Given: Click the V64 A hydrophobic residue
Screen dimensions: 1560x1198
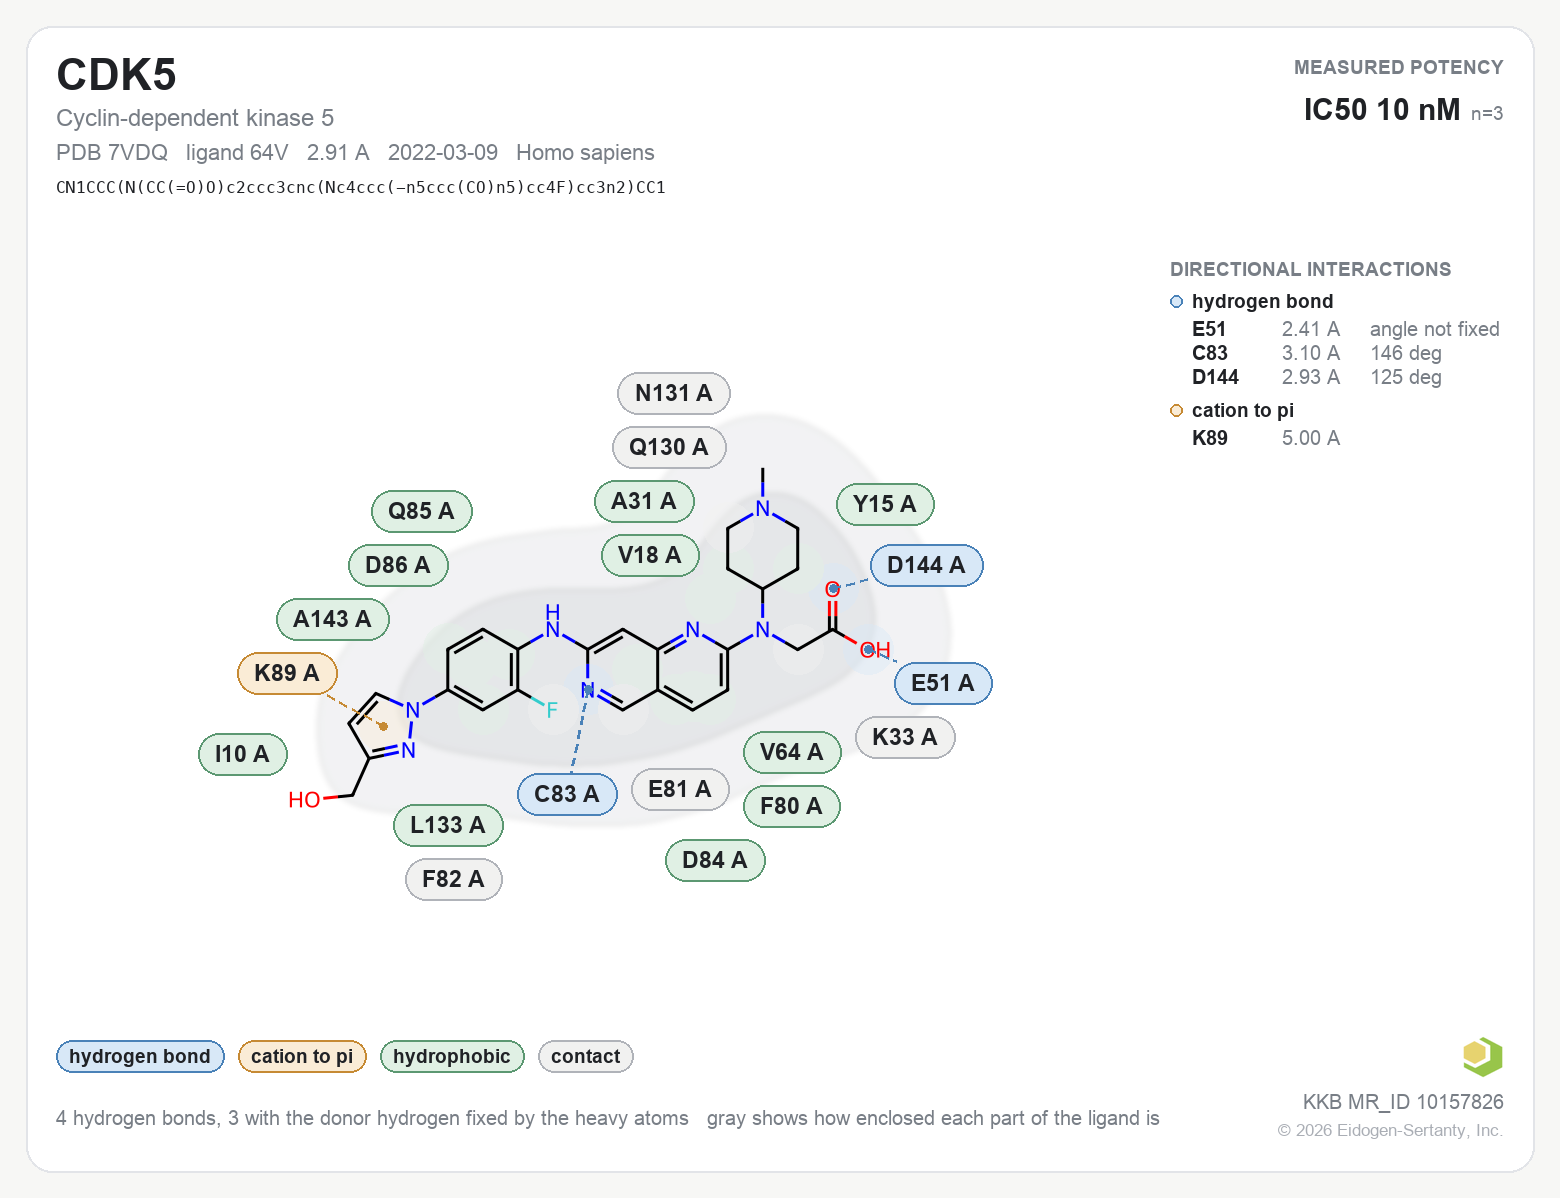Looking at the screenshot, I should pos(792,752).
